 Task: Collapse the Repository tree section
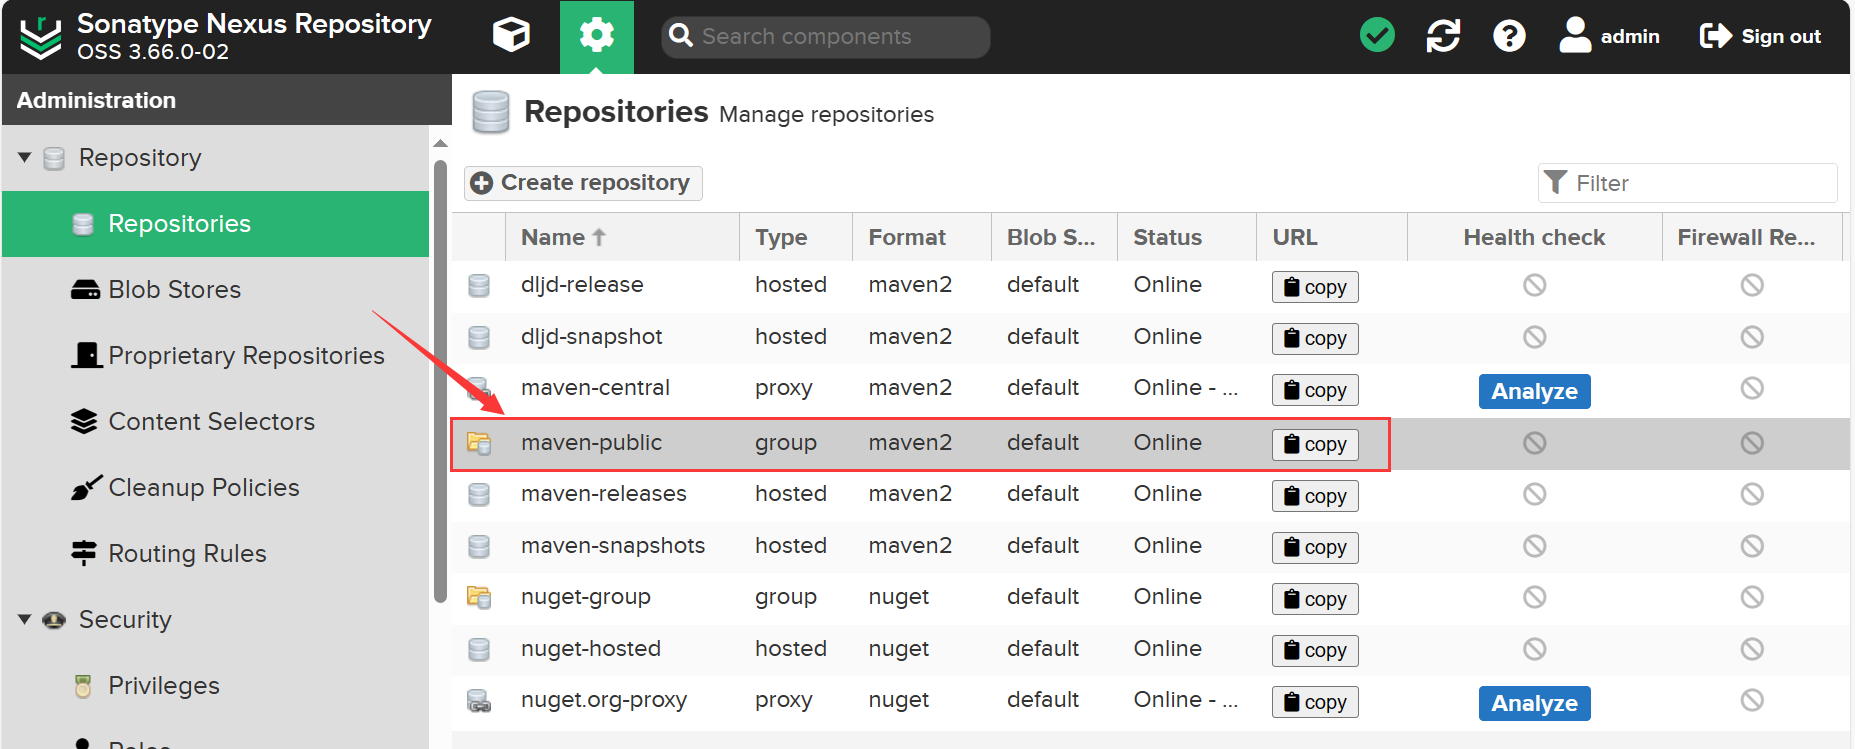(25, 158)
